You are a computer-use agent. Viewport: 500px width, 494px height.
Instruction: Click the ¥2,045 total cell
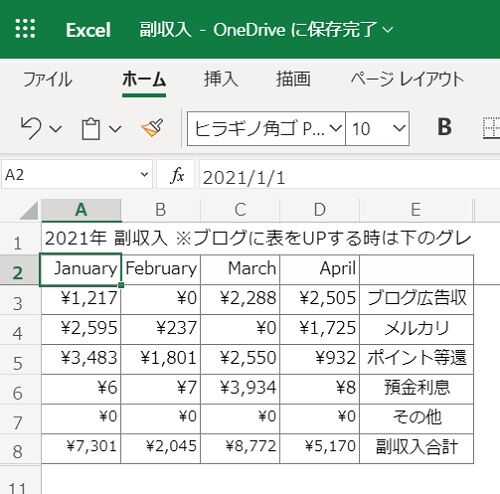tap(161, 448)
